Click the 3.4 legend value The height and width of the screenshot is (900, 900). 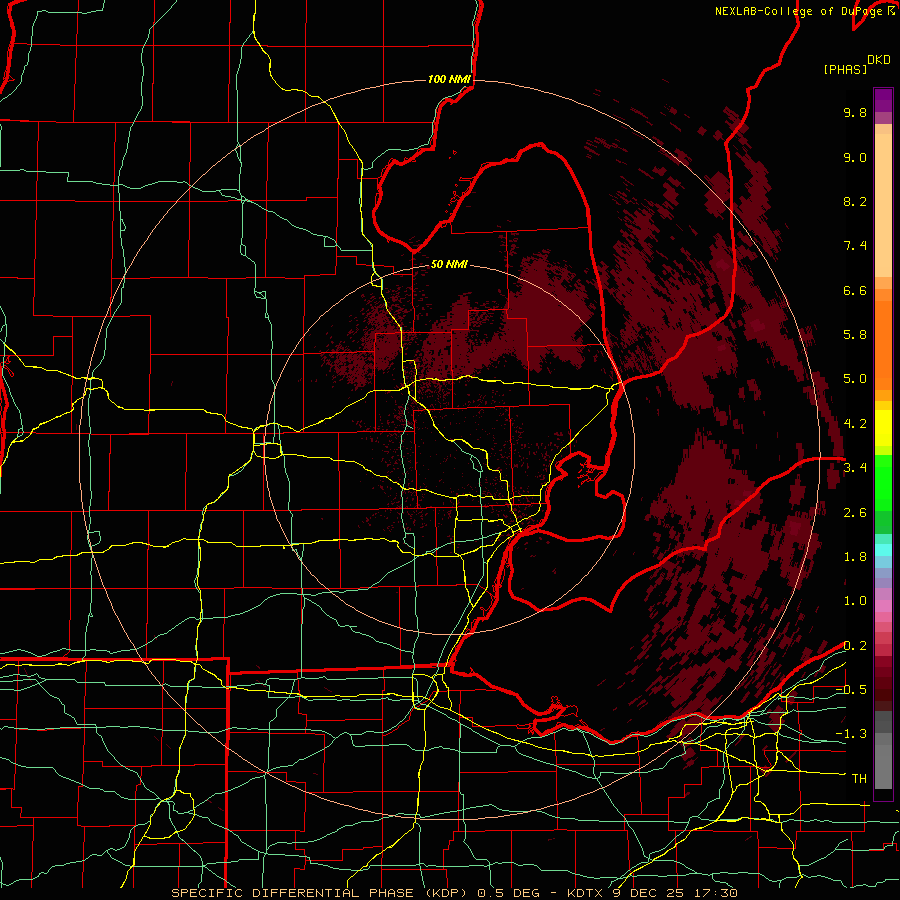[855, 468]
